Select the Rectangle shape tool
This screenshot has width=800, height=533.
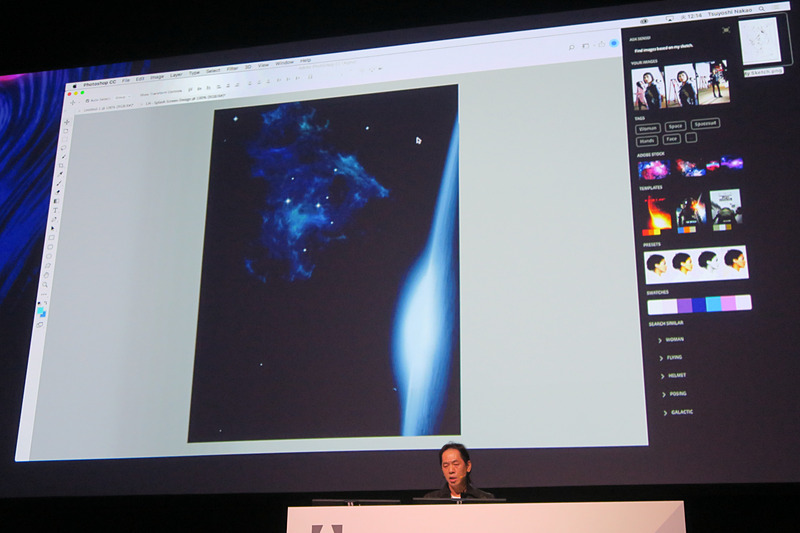click(52, 237)
